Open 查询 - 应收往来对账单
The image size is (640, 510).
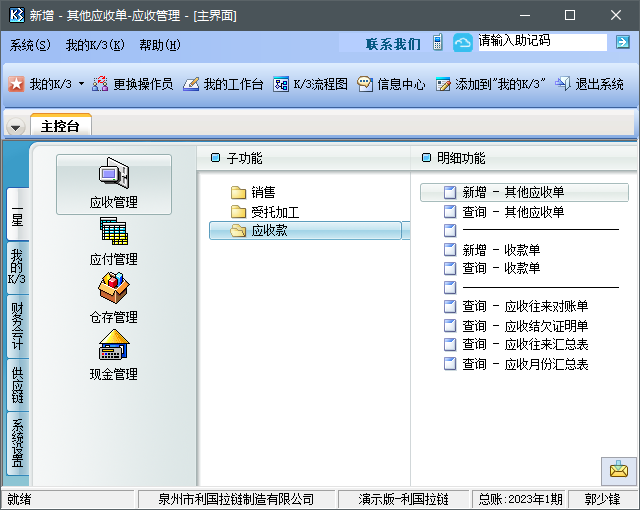[x=525, y=306]
